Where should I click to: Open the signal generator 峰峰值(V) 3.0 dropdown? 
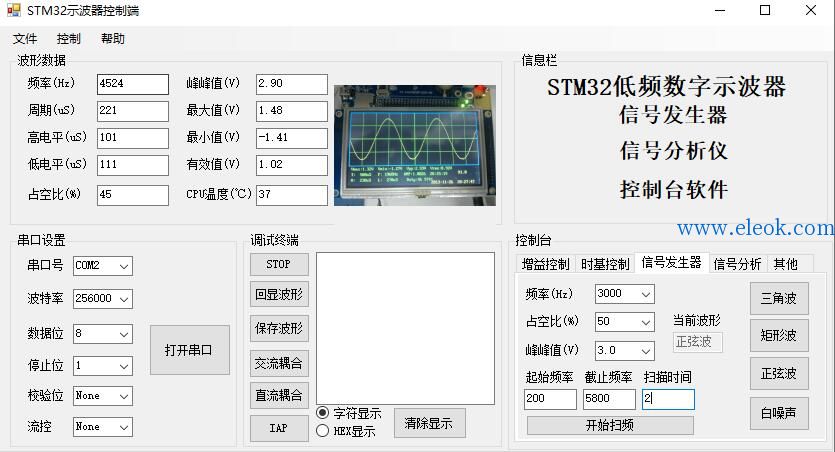(x=645, y=351)
